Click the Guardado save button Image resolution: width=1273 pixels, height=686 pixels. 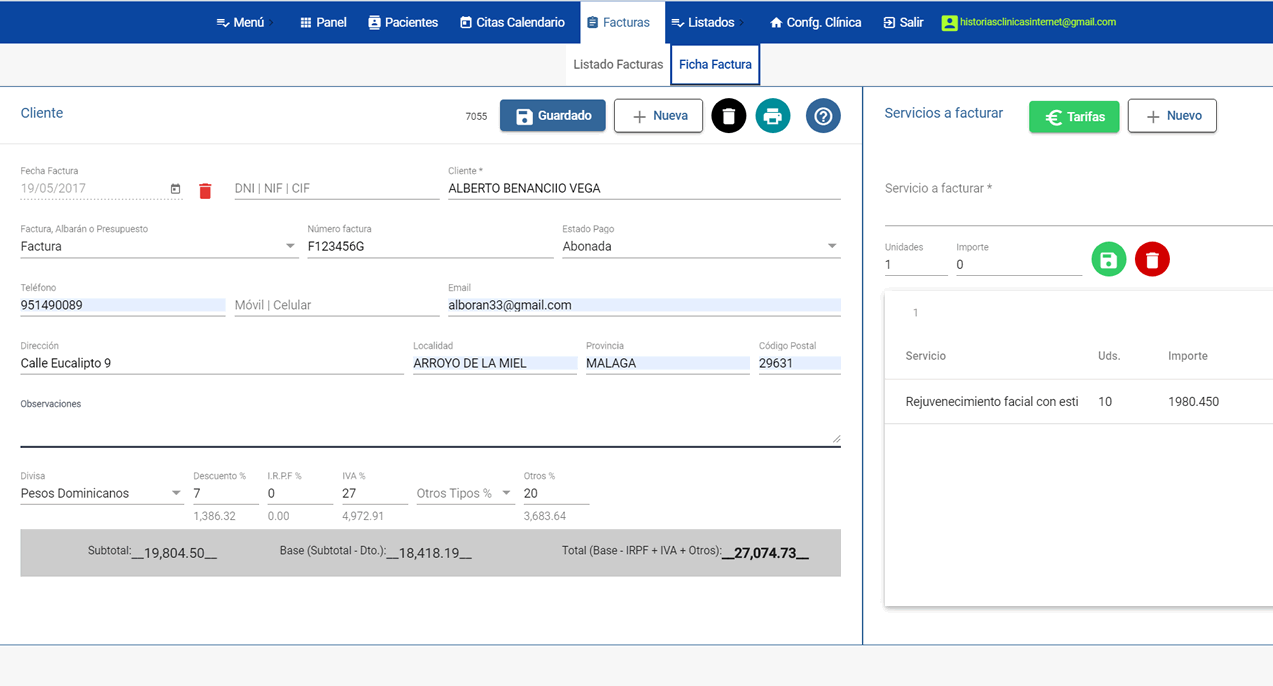(553, 116)
